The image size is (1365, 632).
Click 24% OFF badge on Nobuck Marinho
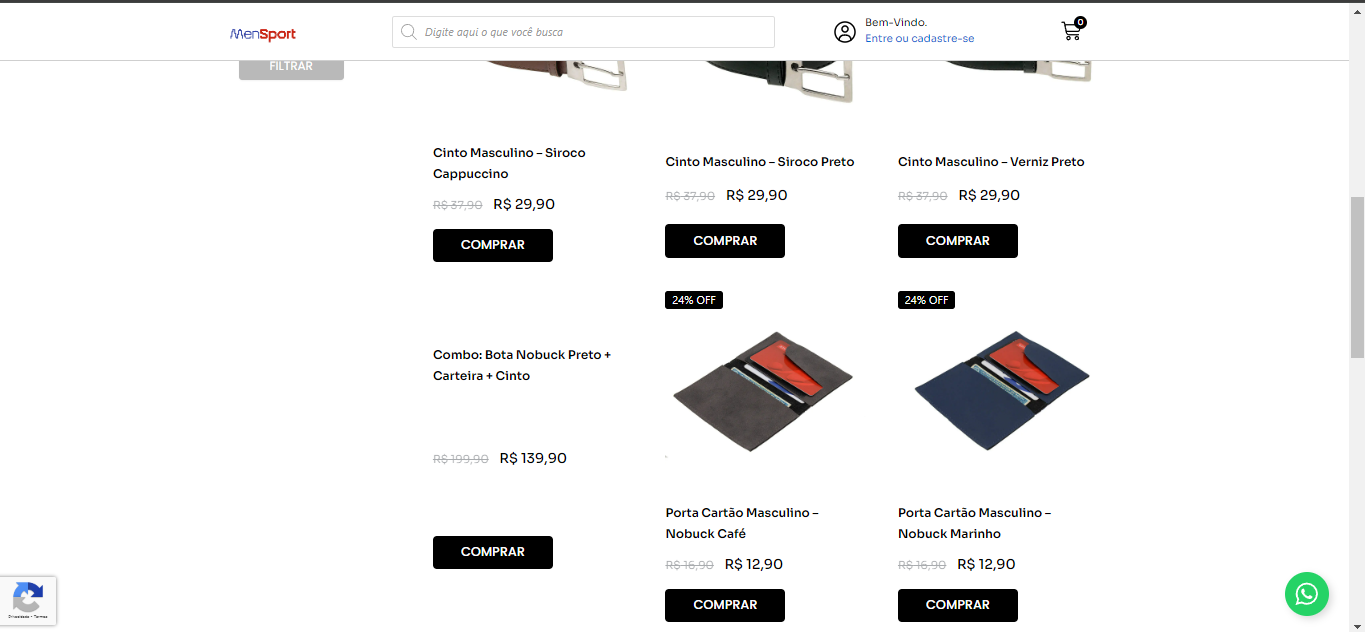926,300
